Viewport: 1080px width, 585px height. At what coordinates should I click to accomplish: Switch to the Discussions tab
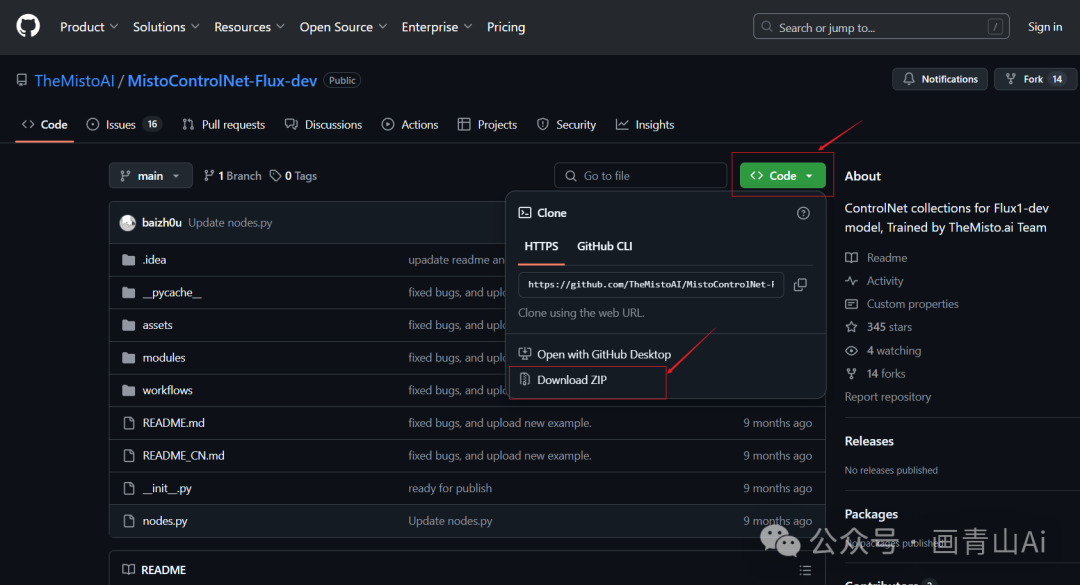pos(323,125)
